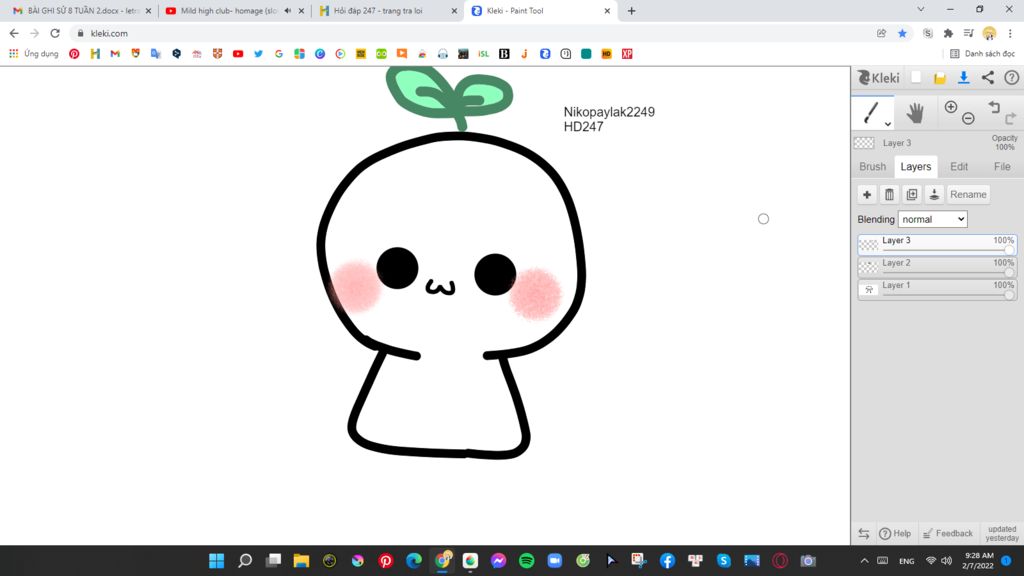This screenshot has height=576, width=1024.
Task: Click the kleki.com address bar
Action: click(470, 33)
